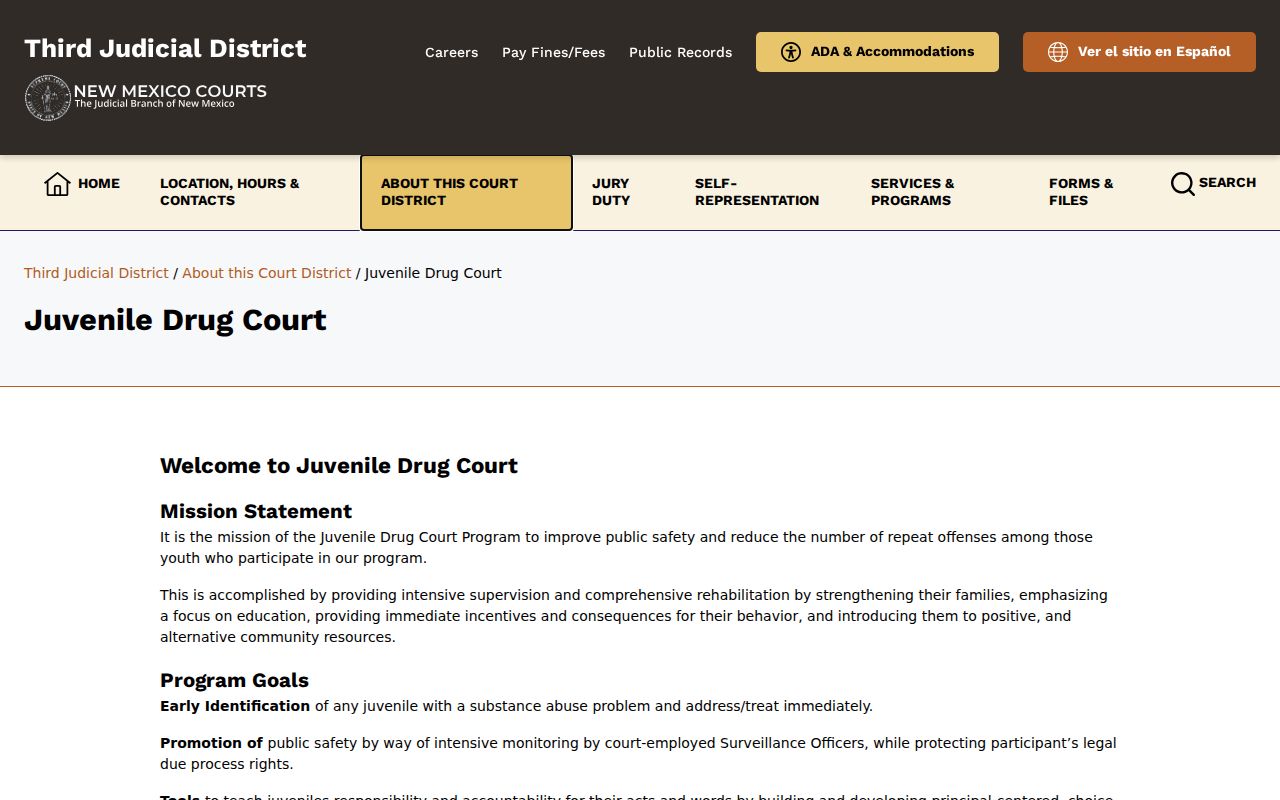Open the Pay Fines/Fees link

click(x=553, y=52)
